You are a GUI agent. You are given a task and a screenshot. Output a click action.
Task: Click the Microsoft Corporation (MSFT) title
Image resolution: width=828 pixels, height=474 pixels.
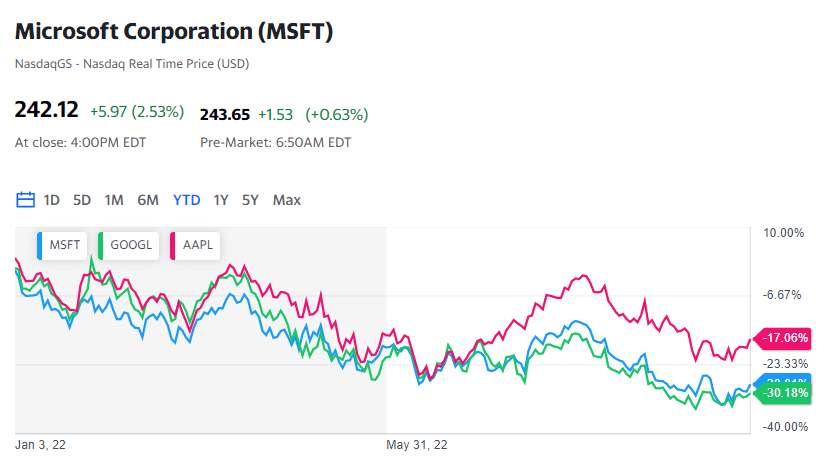pyautogui.click(x=174, y=31)
